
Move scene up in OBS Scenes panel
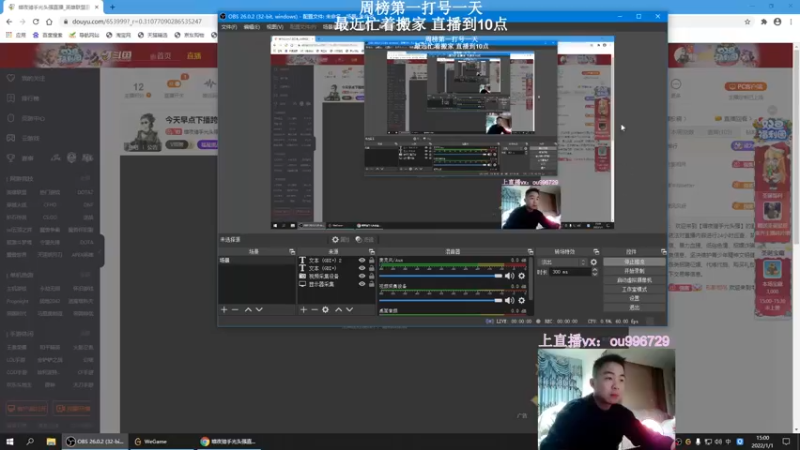coord(248,310)
